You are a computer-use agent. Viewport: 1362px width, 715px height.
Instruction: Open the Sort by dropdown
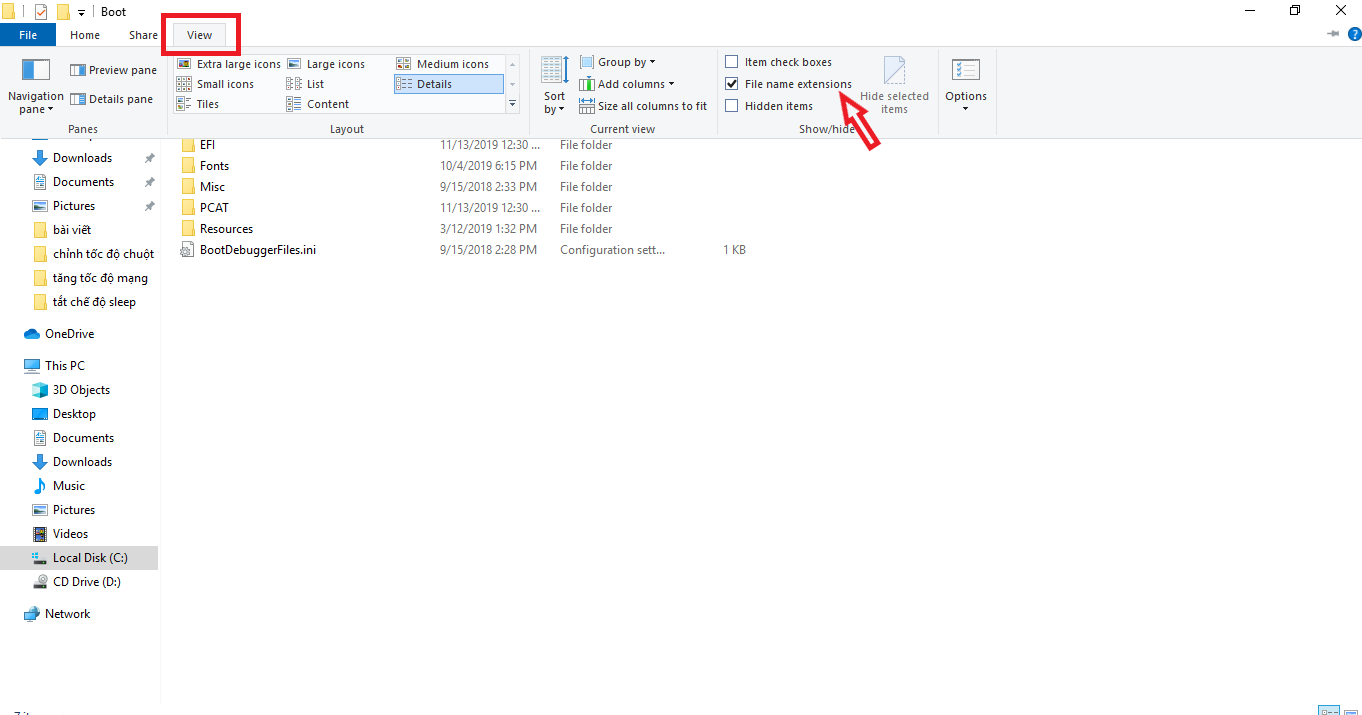pyautogui.click(x=555, y=85)
